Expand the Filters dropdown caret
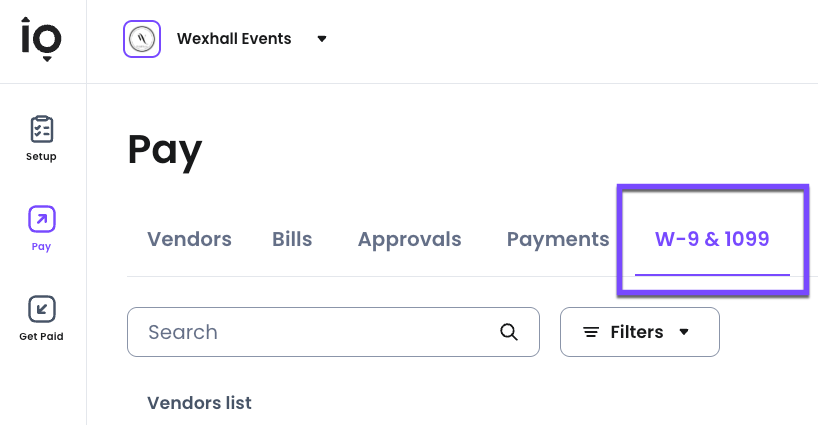This screenshot has width=818, height=425. [684, 332]
